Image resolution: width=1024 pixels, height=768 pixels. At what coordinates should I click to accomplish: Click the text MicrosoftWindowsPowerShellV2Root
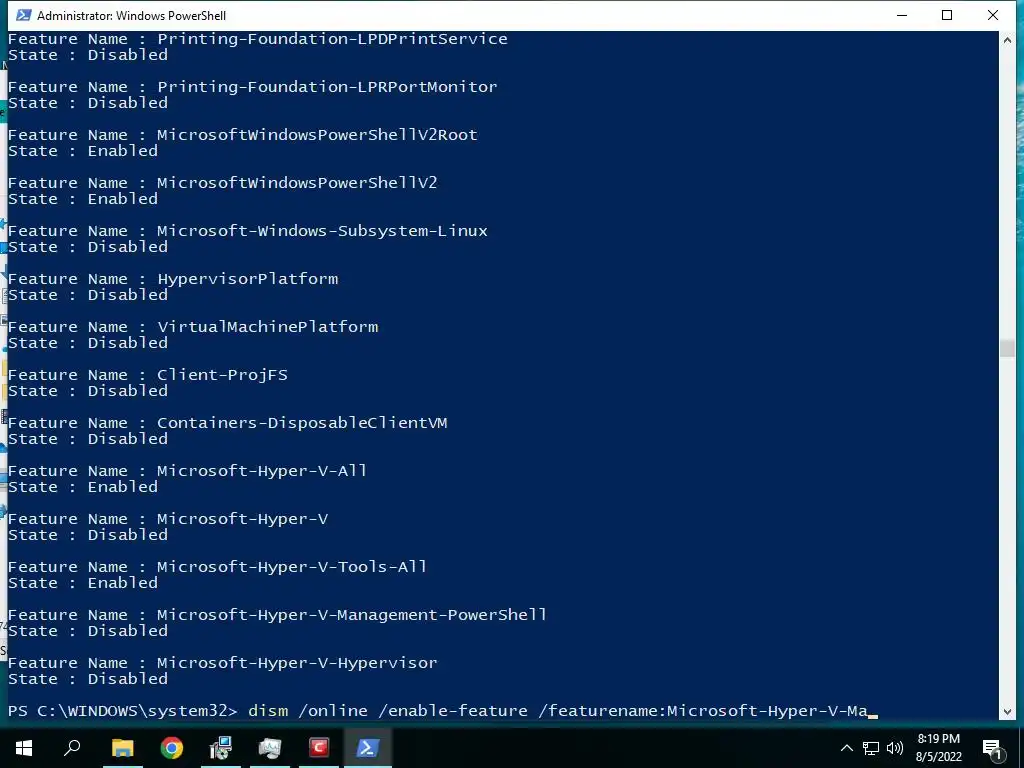(317, 135)
